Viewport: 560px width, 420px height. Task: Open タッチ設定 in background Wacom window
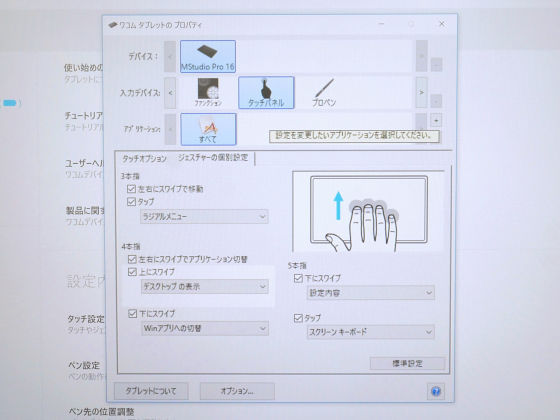coord(86,319)
